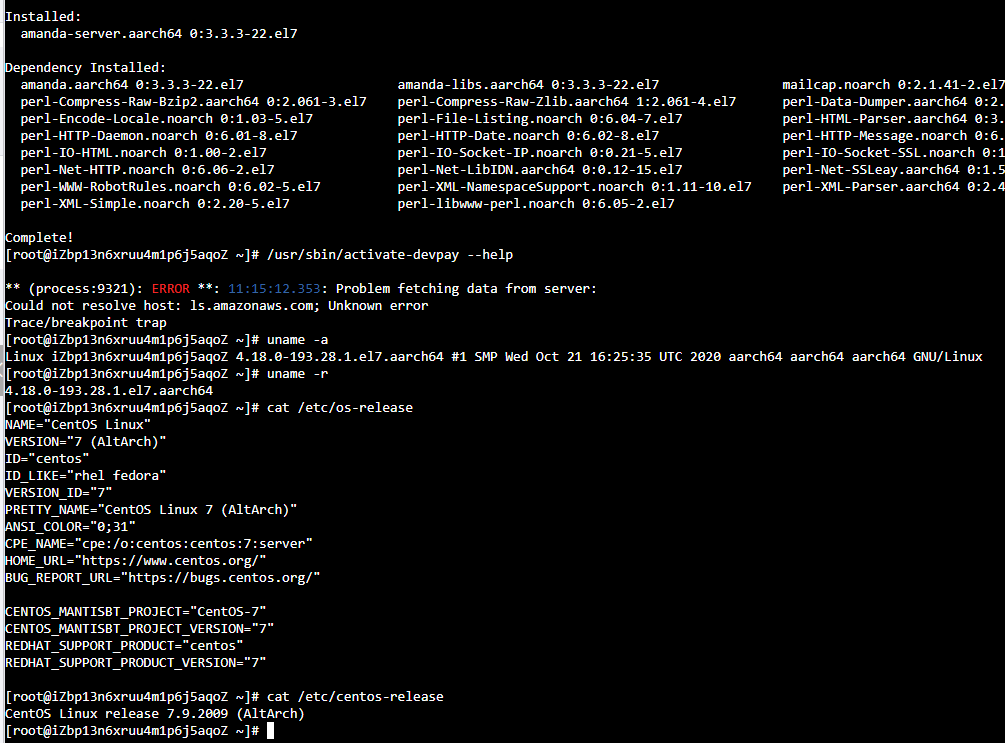1005x743 pixels.
Task: Click the PRETTY_NAME line in os-release output
Action: tap(151, 509)
